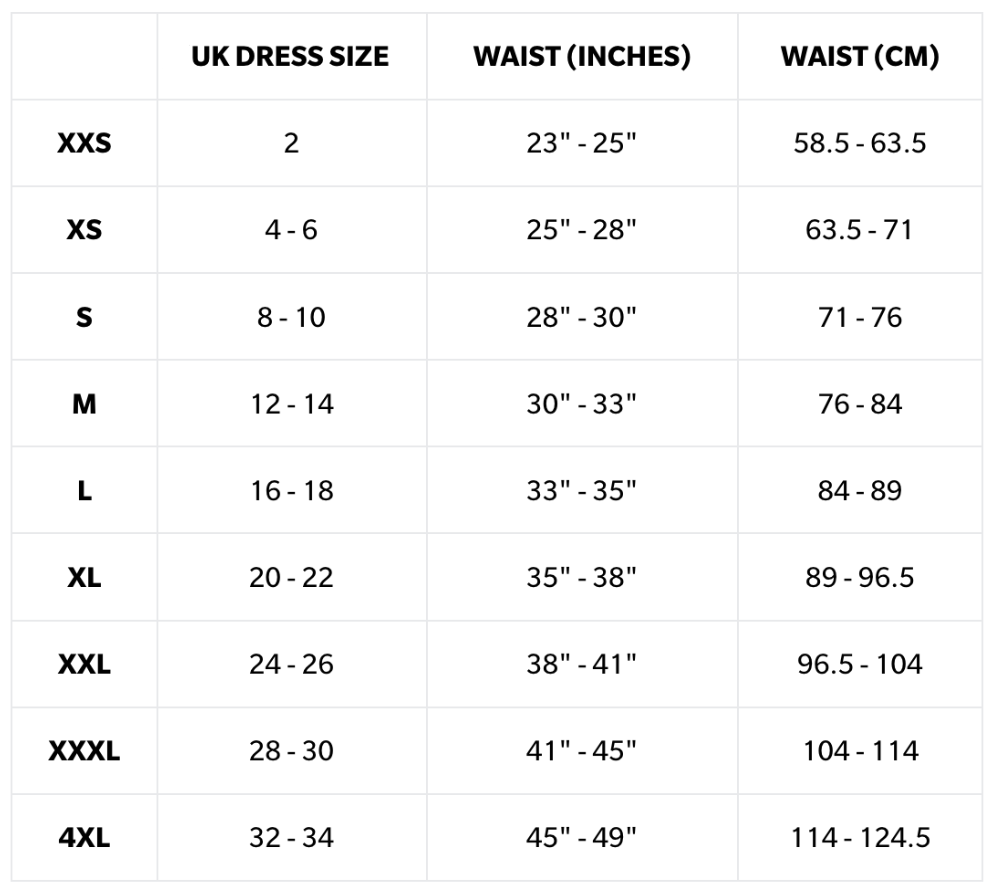The image size is (996, 892).
Task: Select the 58.5 - 63.5 waist cm cell
Action: (860, 143)
